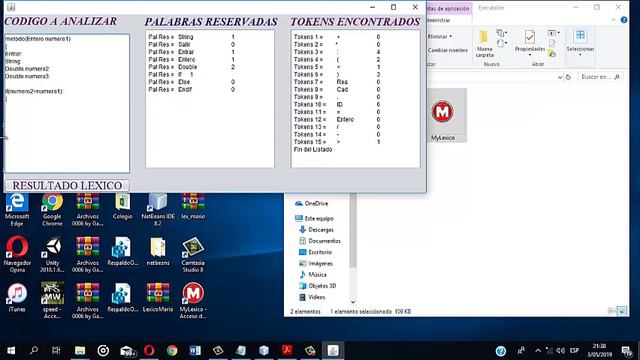Switch to the Java app in taskbar

pyautogui.click(x=333, y=351)
